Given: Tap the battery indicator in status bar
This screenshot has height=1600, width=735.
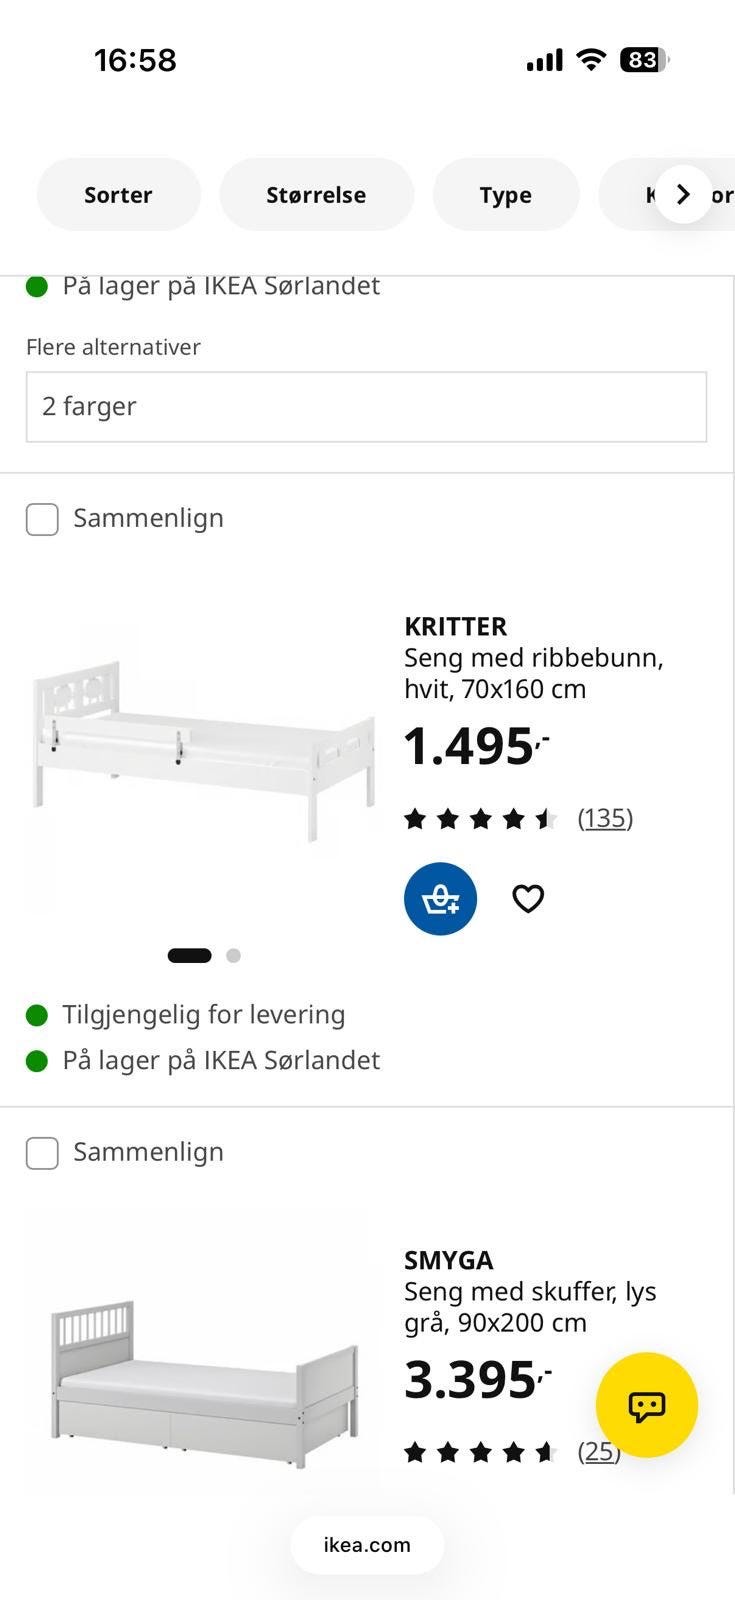Looking at the screenshot, I should pos(644,60).
